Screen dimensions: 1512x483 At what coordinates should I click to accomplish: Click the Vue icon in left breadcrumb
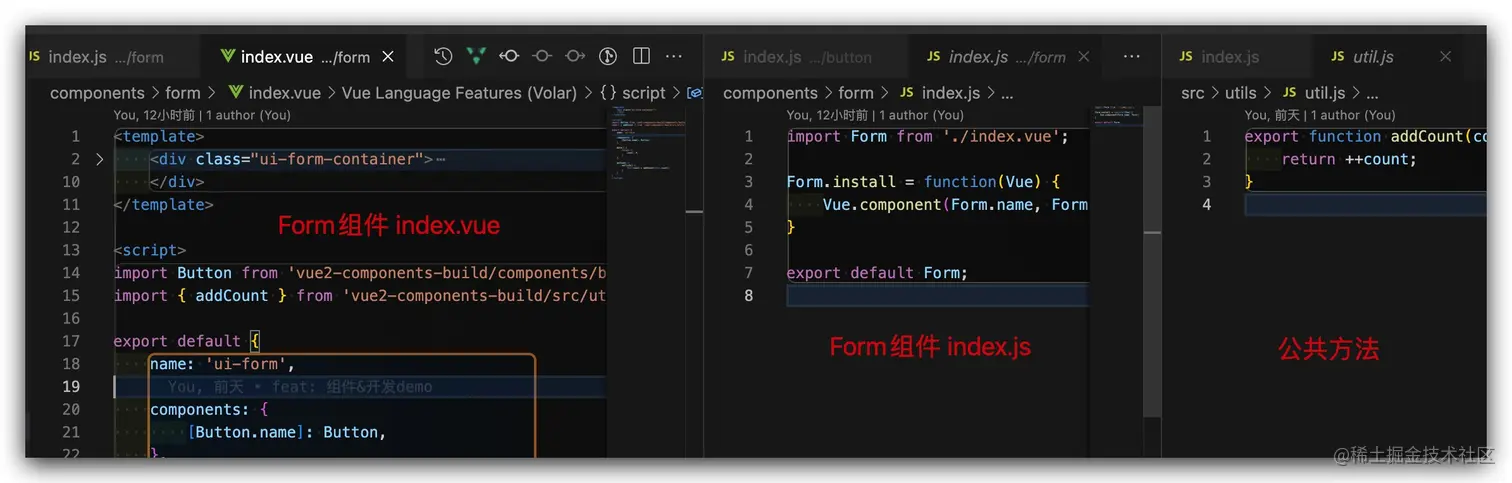[x=236, y=93]
